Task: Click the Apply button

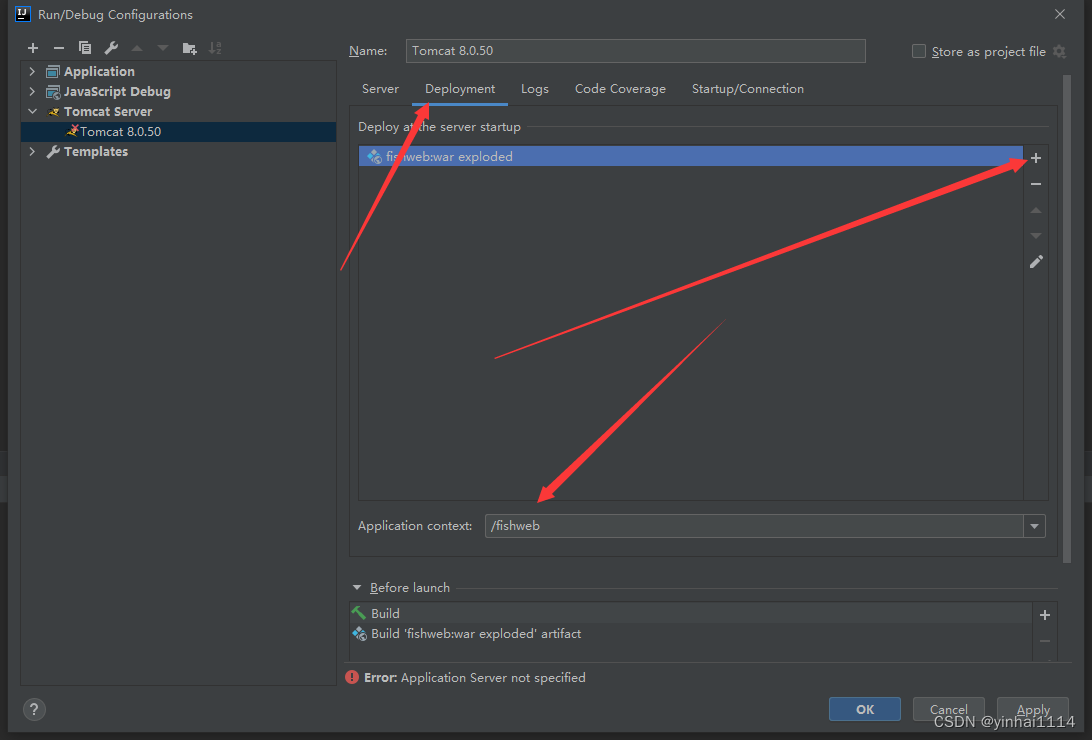Action: pyautogui.click(x=1032, y=709)
